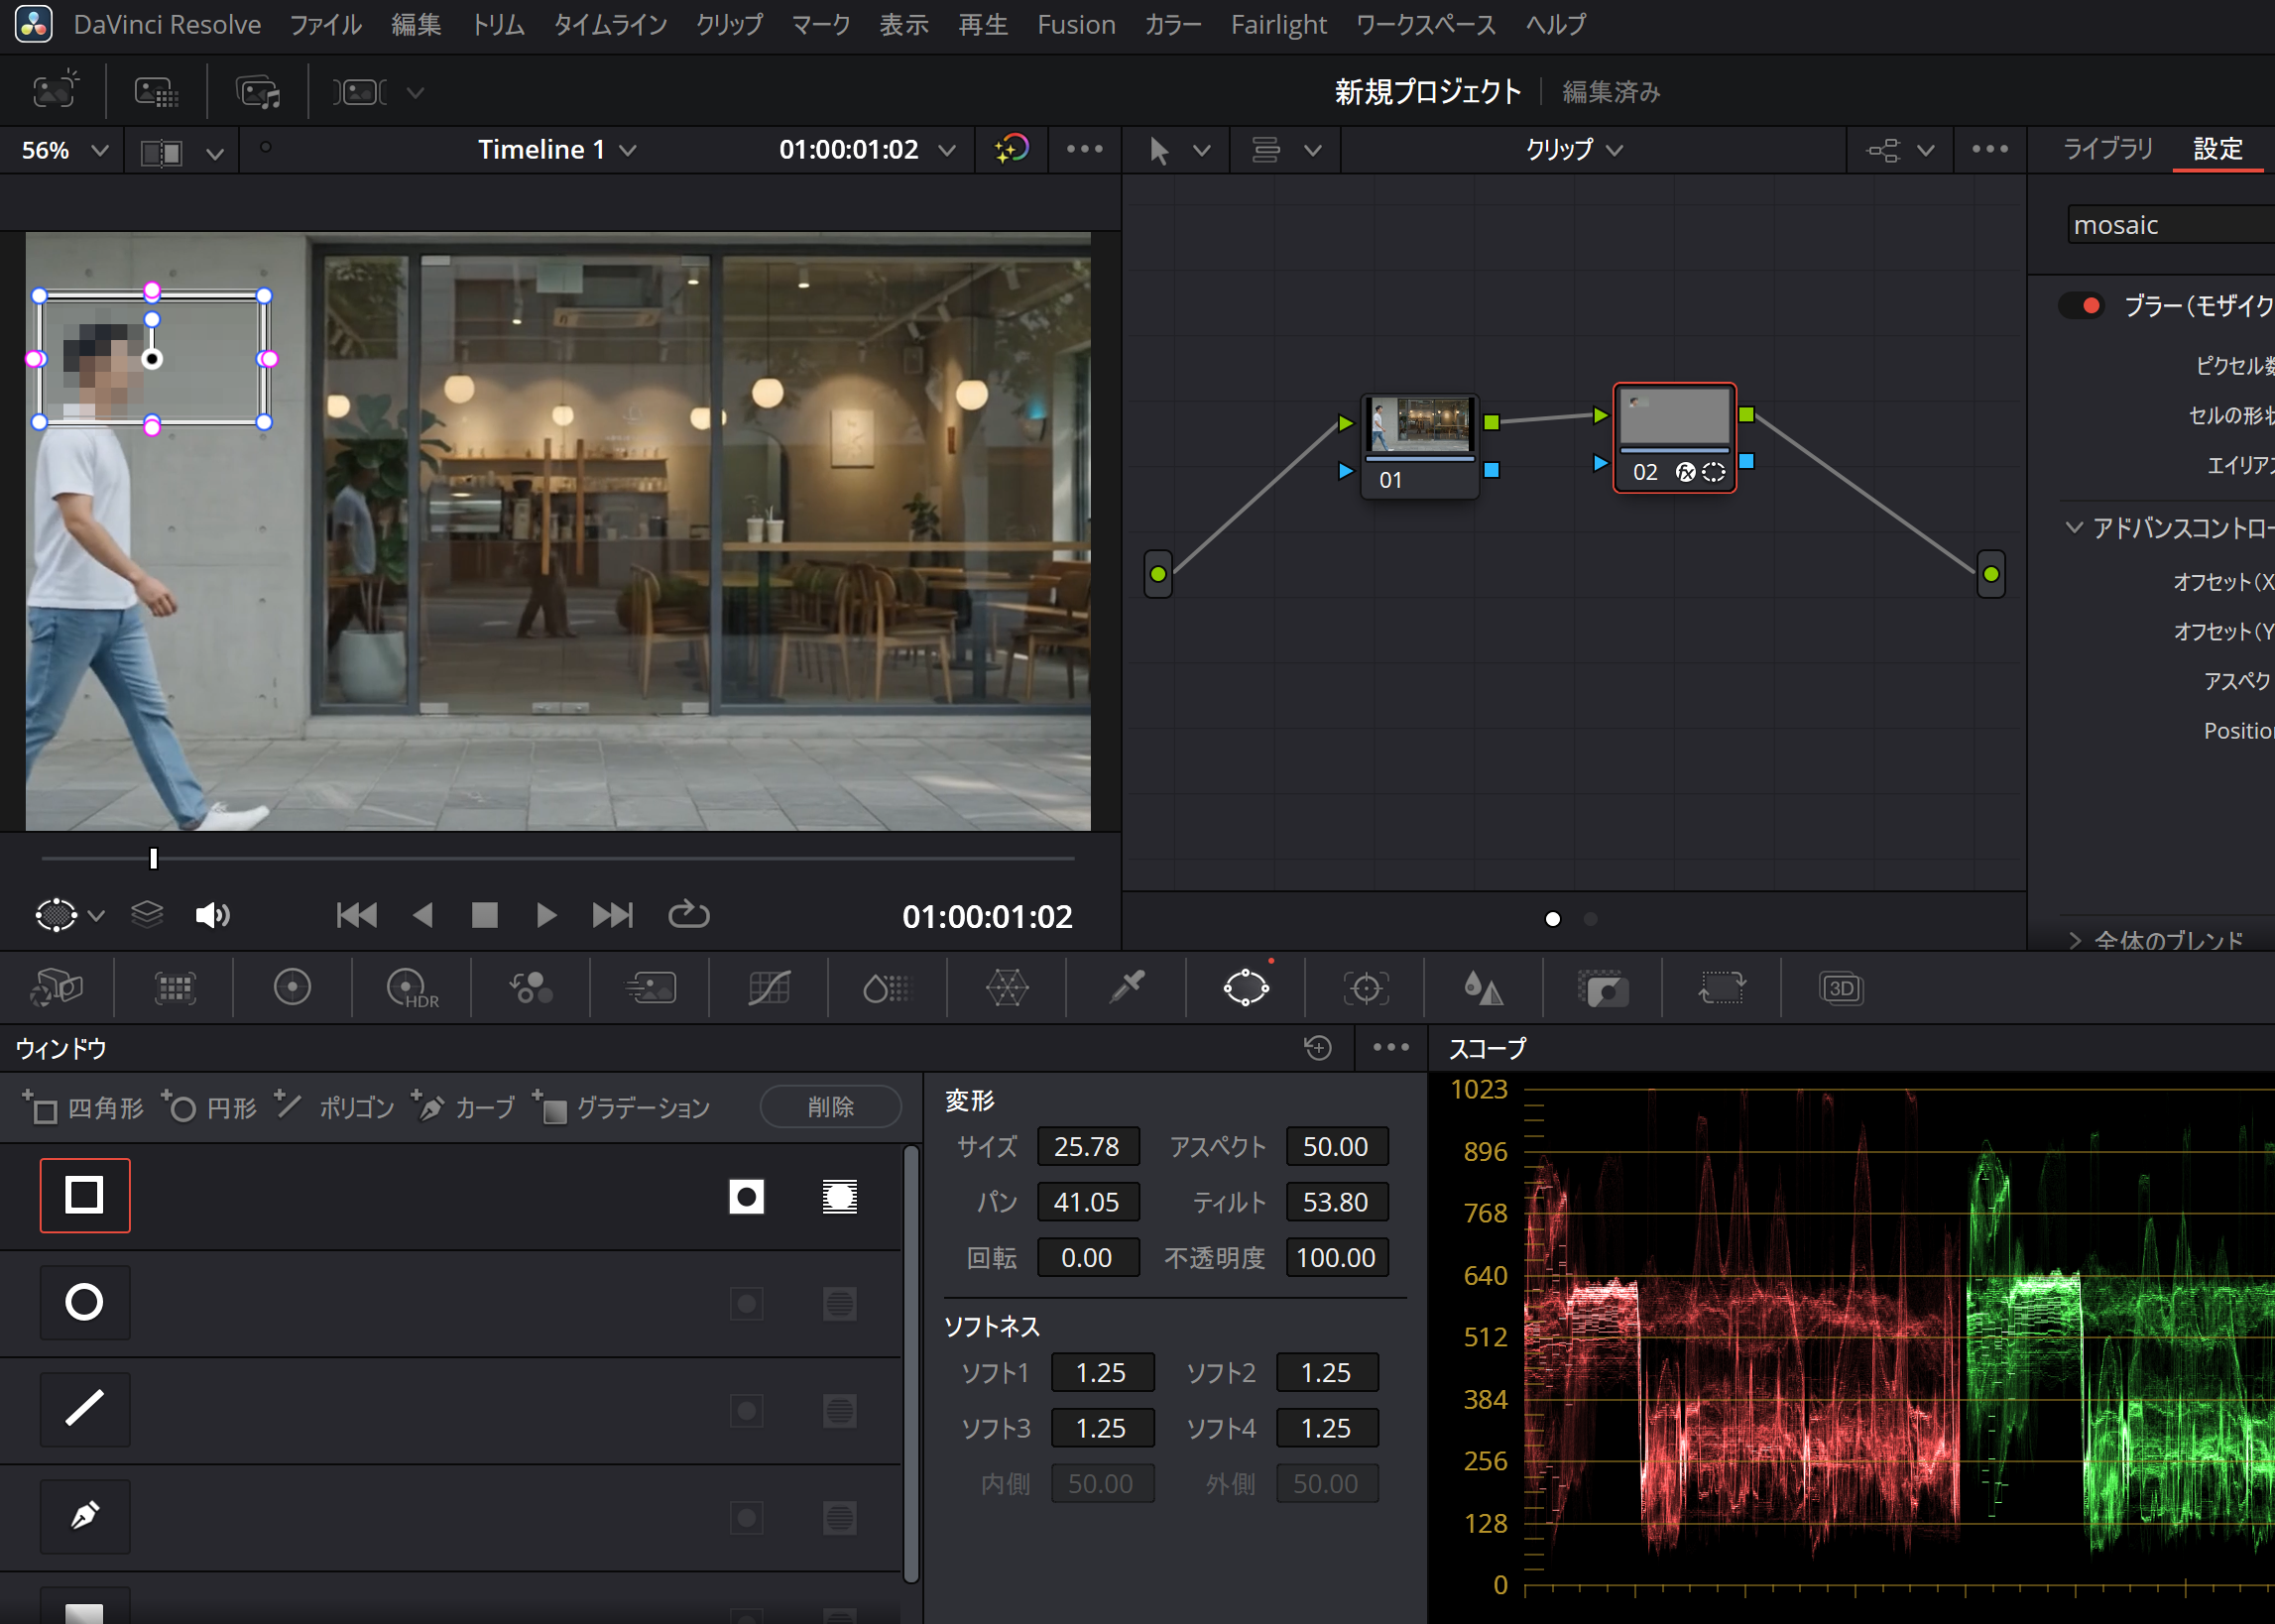The width and height of the screenshot is (2275, 1624).
Task: Click the サイズ value field 25.78
Action: 1087,1146
